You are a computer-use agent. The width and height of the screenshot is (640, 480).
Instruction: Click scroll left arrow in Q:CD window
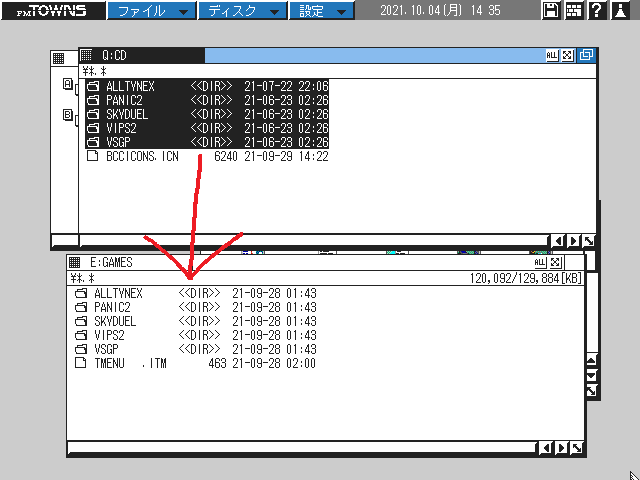(x=558, y=241)
